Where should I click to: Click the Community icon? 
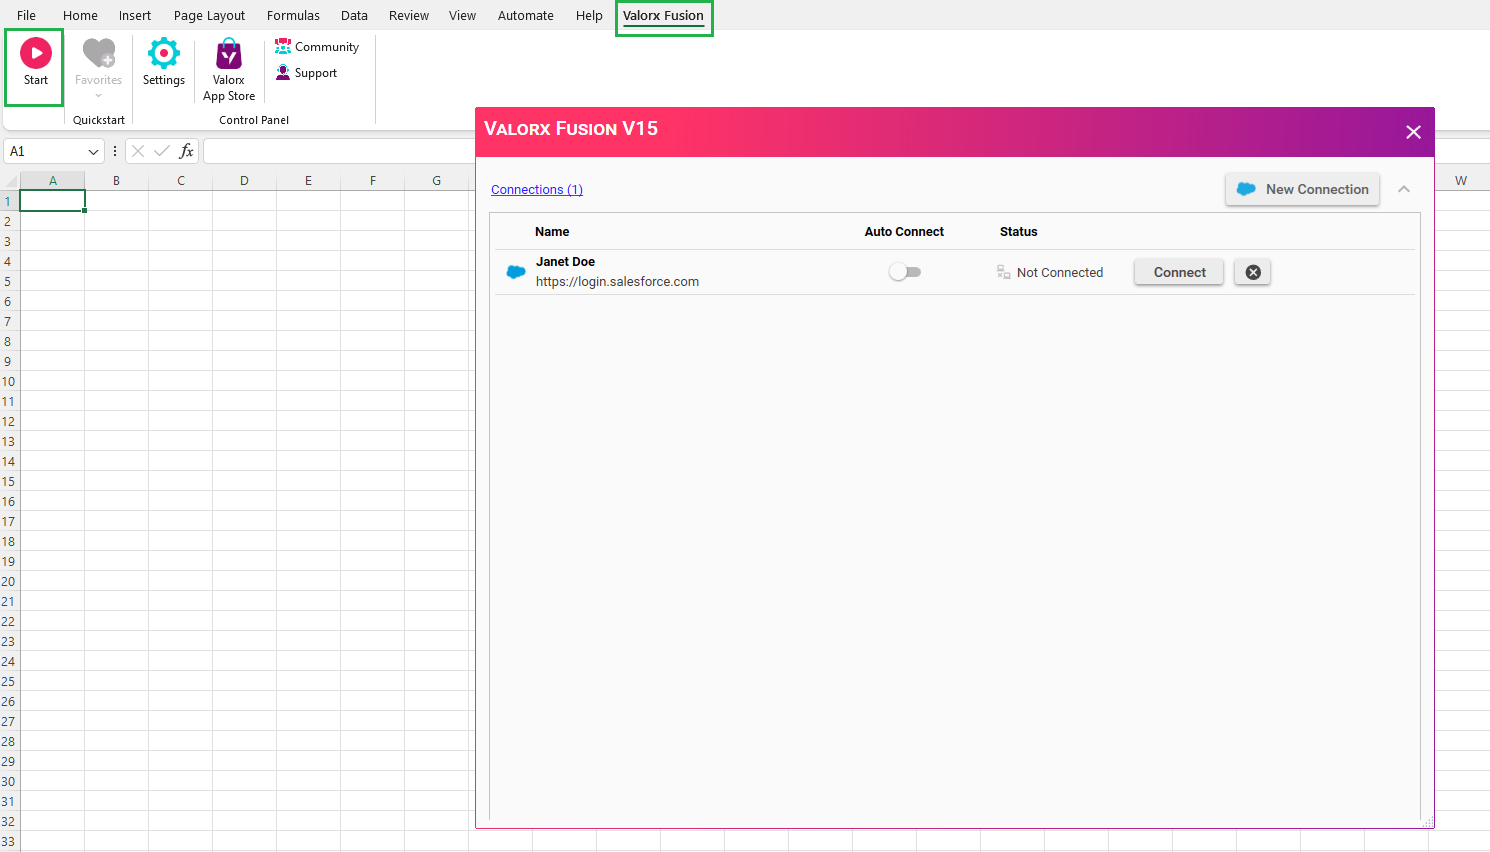click(x=283, y=46)
